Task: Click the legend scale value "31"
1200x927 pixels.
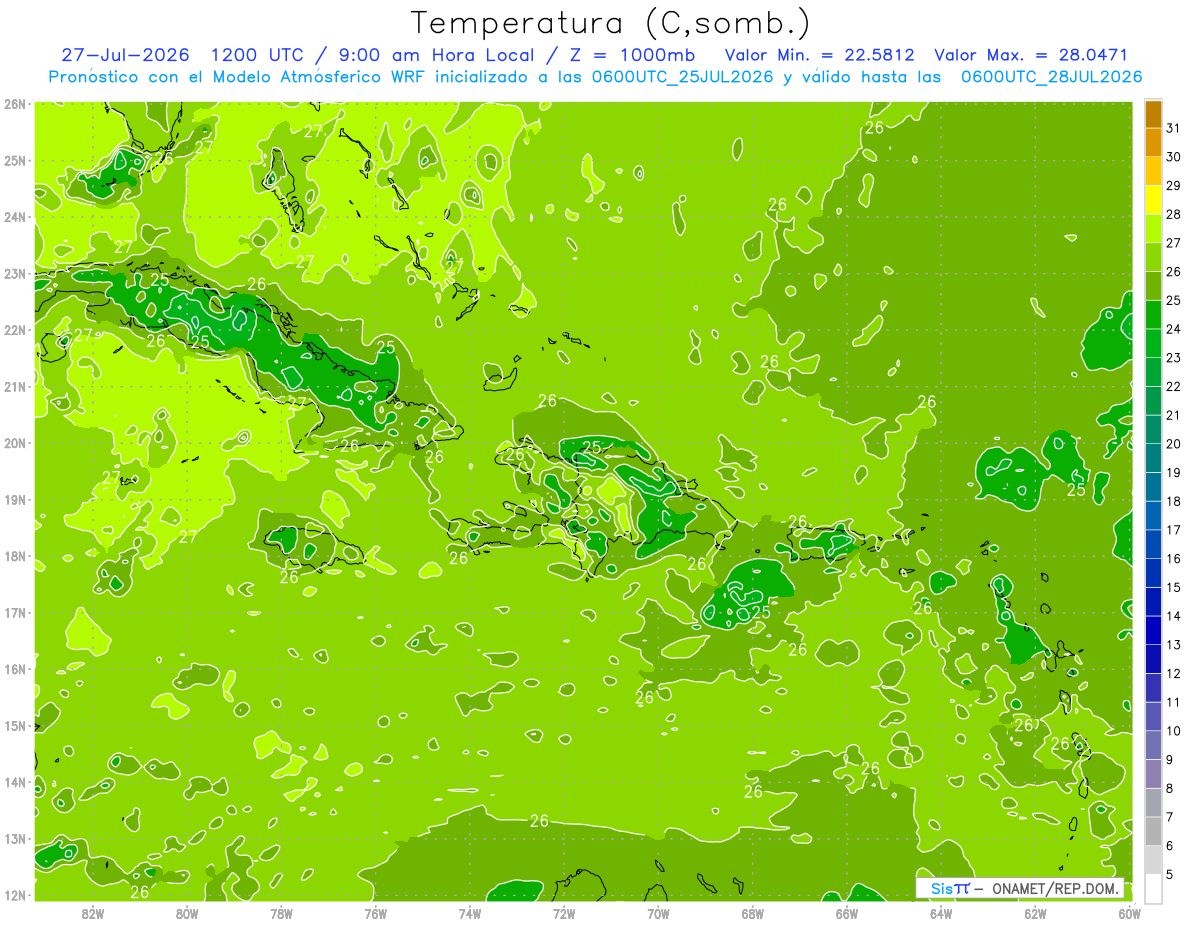Action: 1174,129
